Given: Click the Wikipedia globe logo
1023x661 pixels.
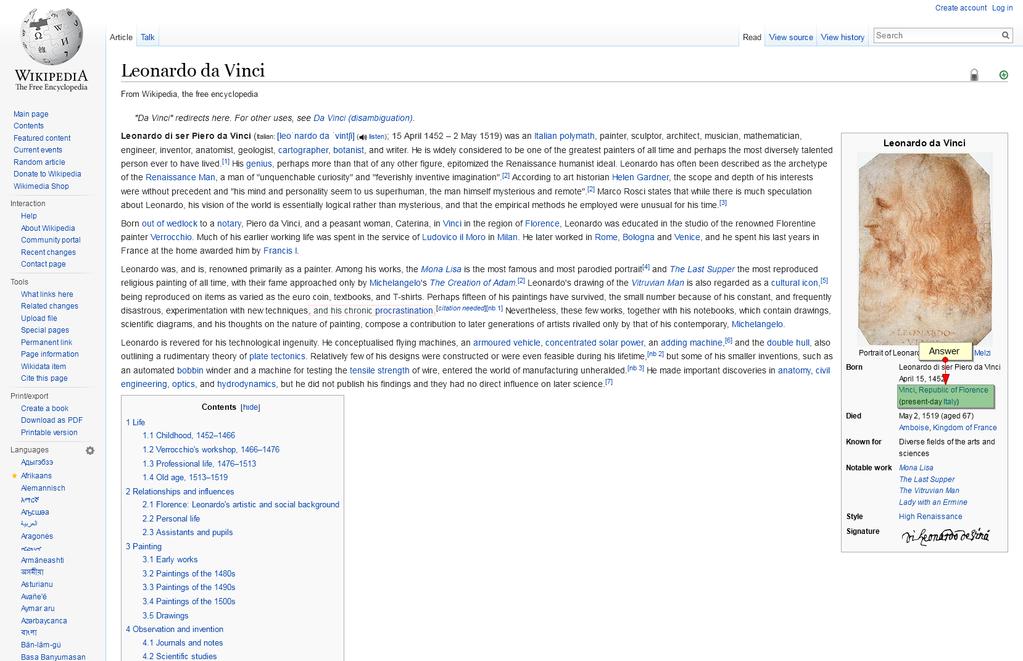Looking at the screenshot, I should tap(52, 37).
